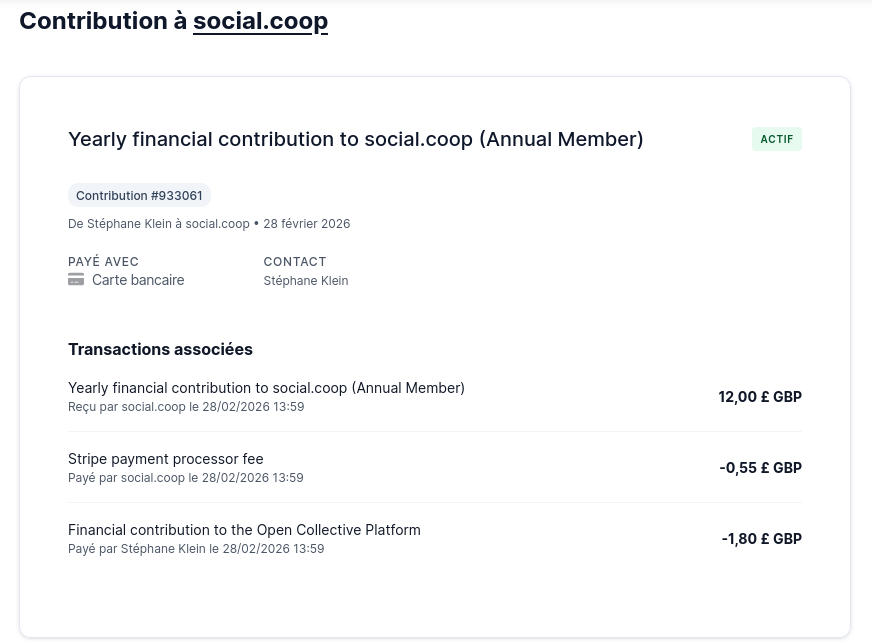The height and width of the screenshot is (643, 872).
Task: Click the CONTACT label
Action: (x=295, y=262)
